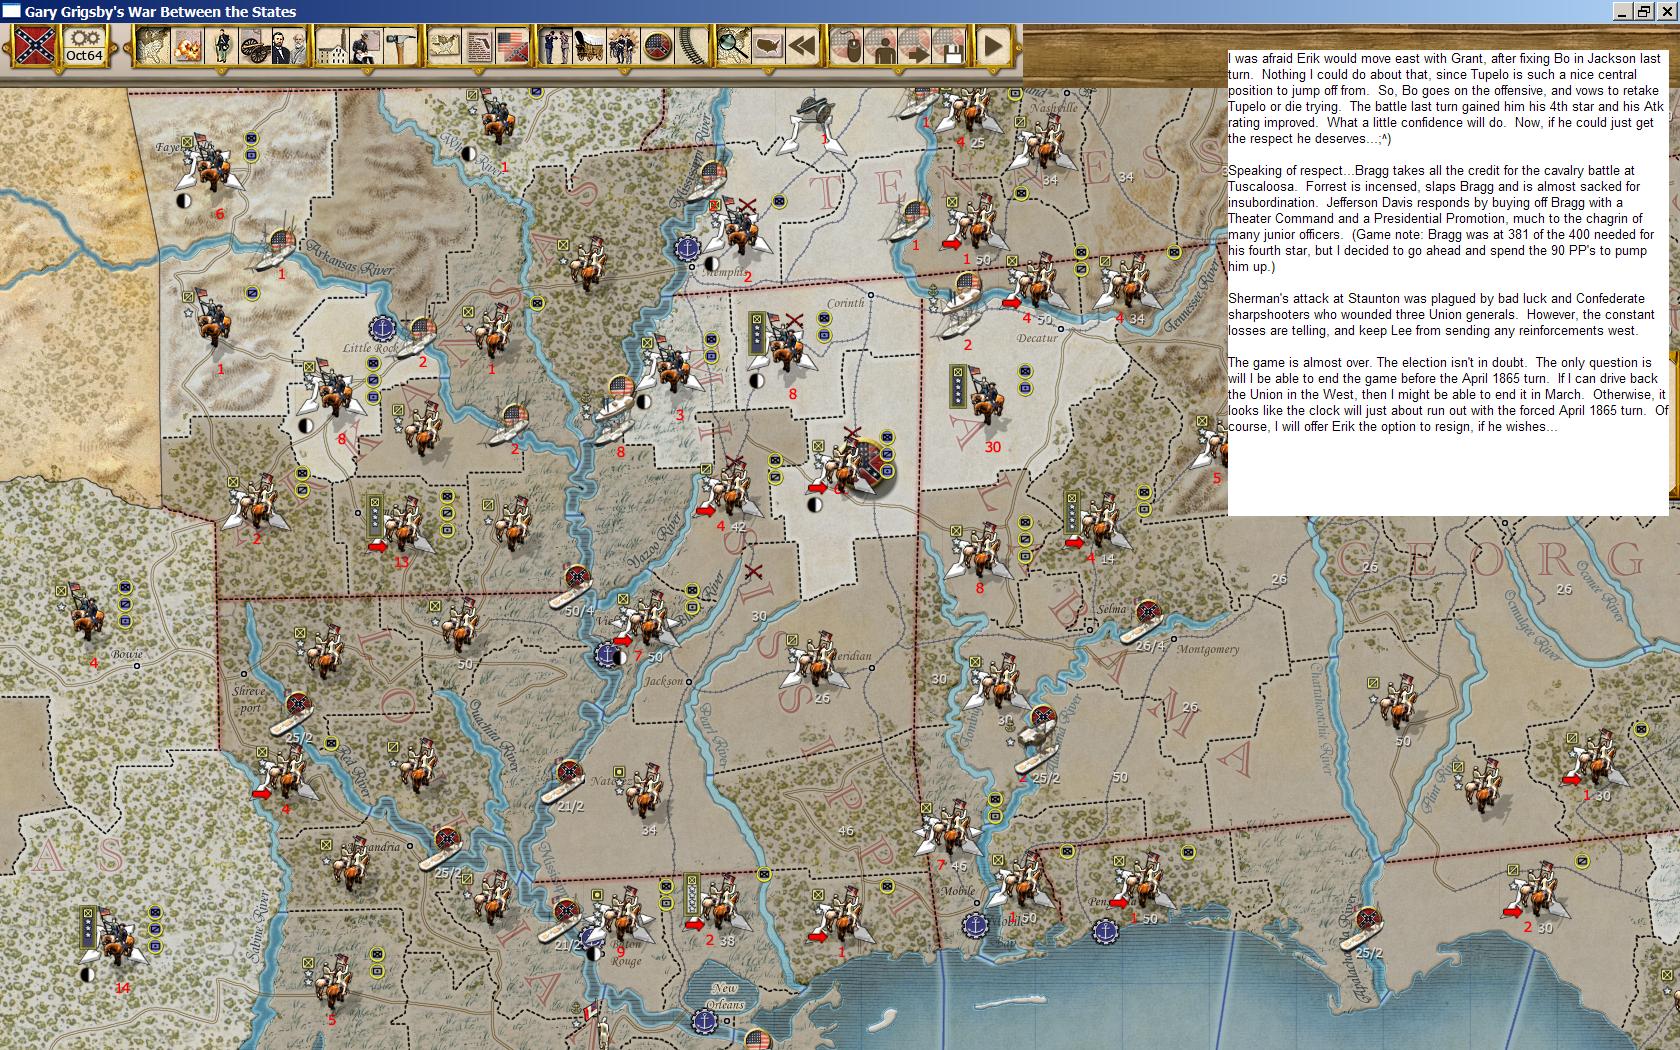Click the mouse preferences icon
Screen dimensions: 1680x1050
[848, 46]
